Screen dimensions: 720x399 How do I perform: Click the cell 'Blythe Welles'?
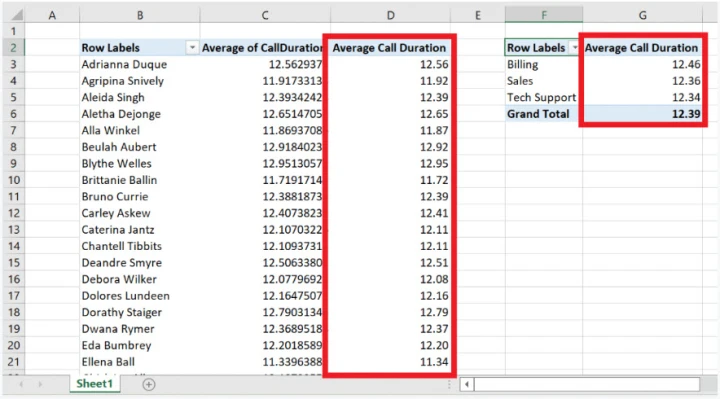point(140,163)
